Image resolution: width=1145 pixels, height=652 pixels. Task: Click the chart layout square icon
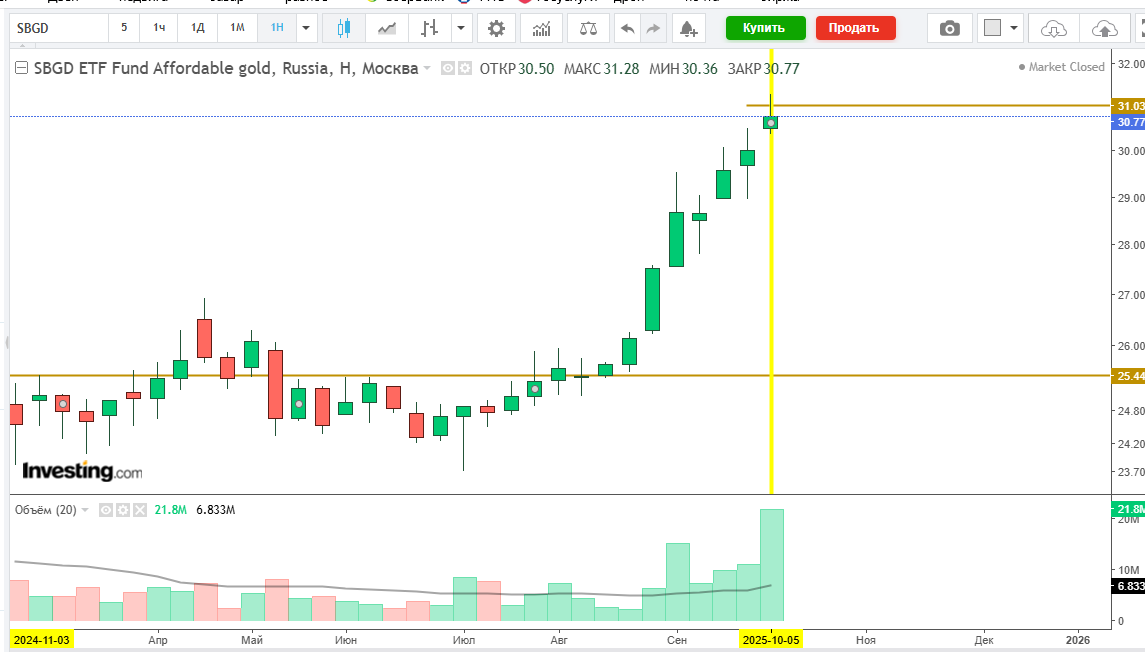pos(992,28)
